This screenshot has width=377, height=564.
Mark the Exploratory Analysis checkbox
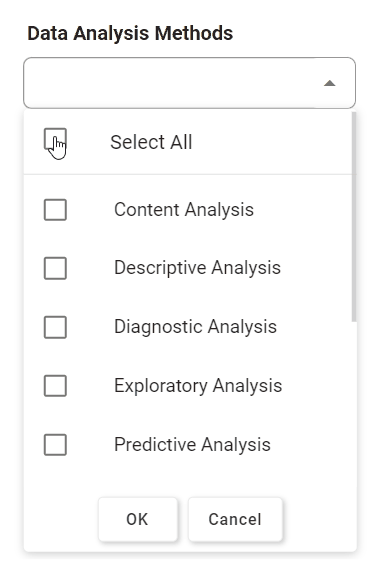[x=55, y=386]
